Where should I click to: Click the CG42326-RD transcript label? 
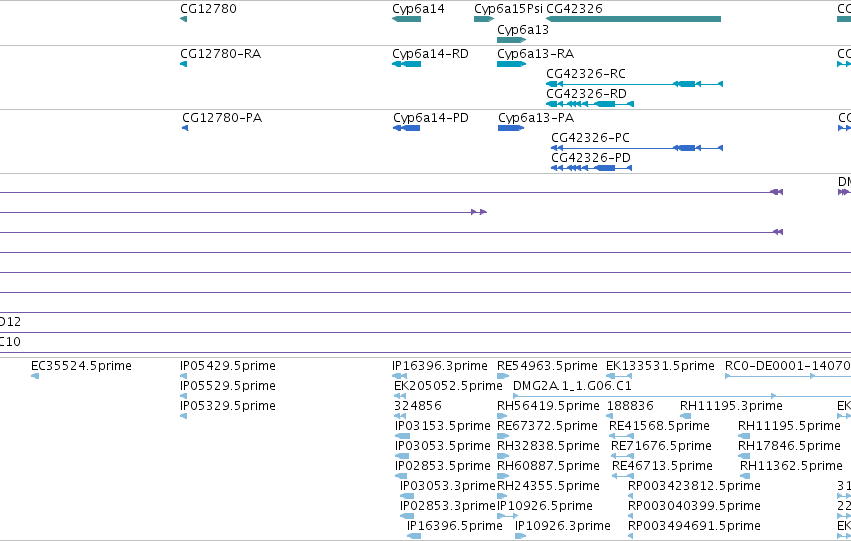[x=586, y=94]
